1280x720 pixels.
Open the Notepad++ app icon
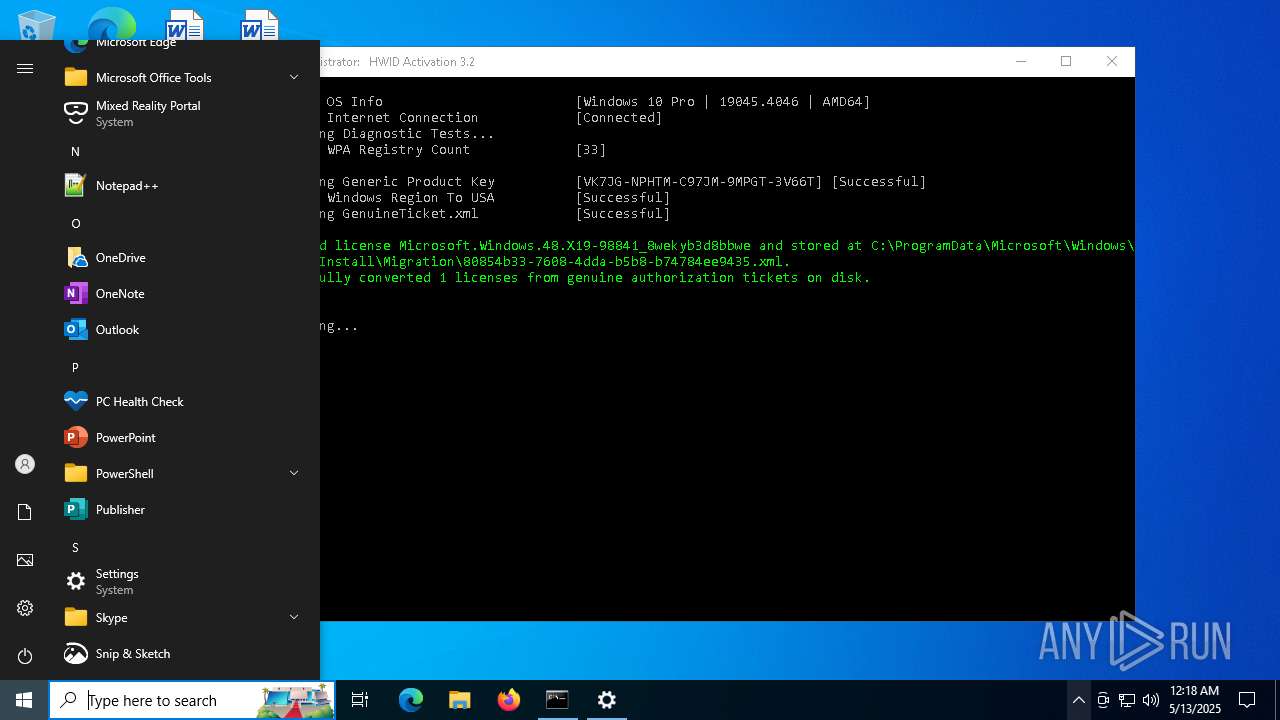click(76, 185)
